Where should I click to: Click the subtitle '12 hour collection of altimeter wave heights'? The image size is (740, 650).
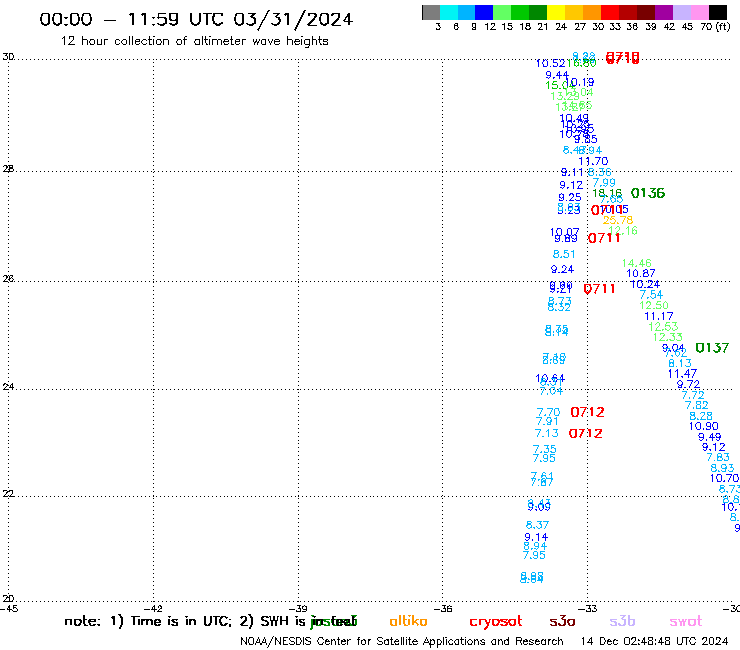pyautogui.click(x=194, y=41)
